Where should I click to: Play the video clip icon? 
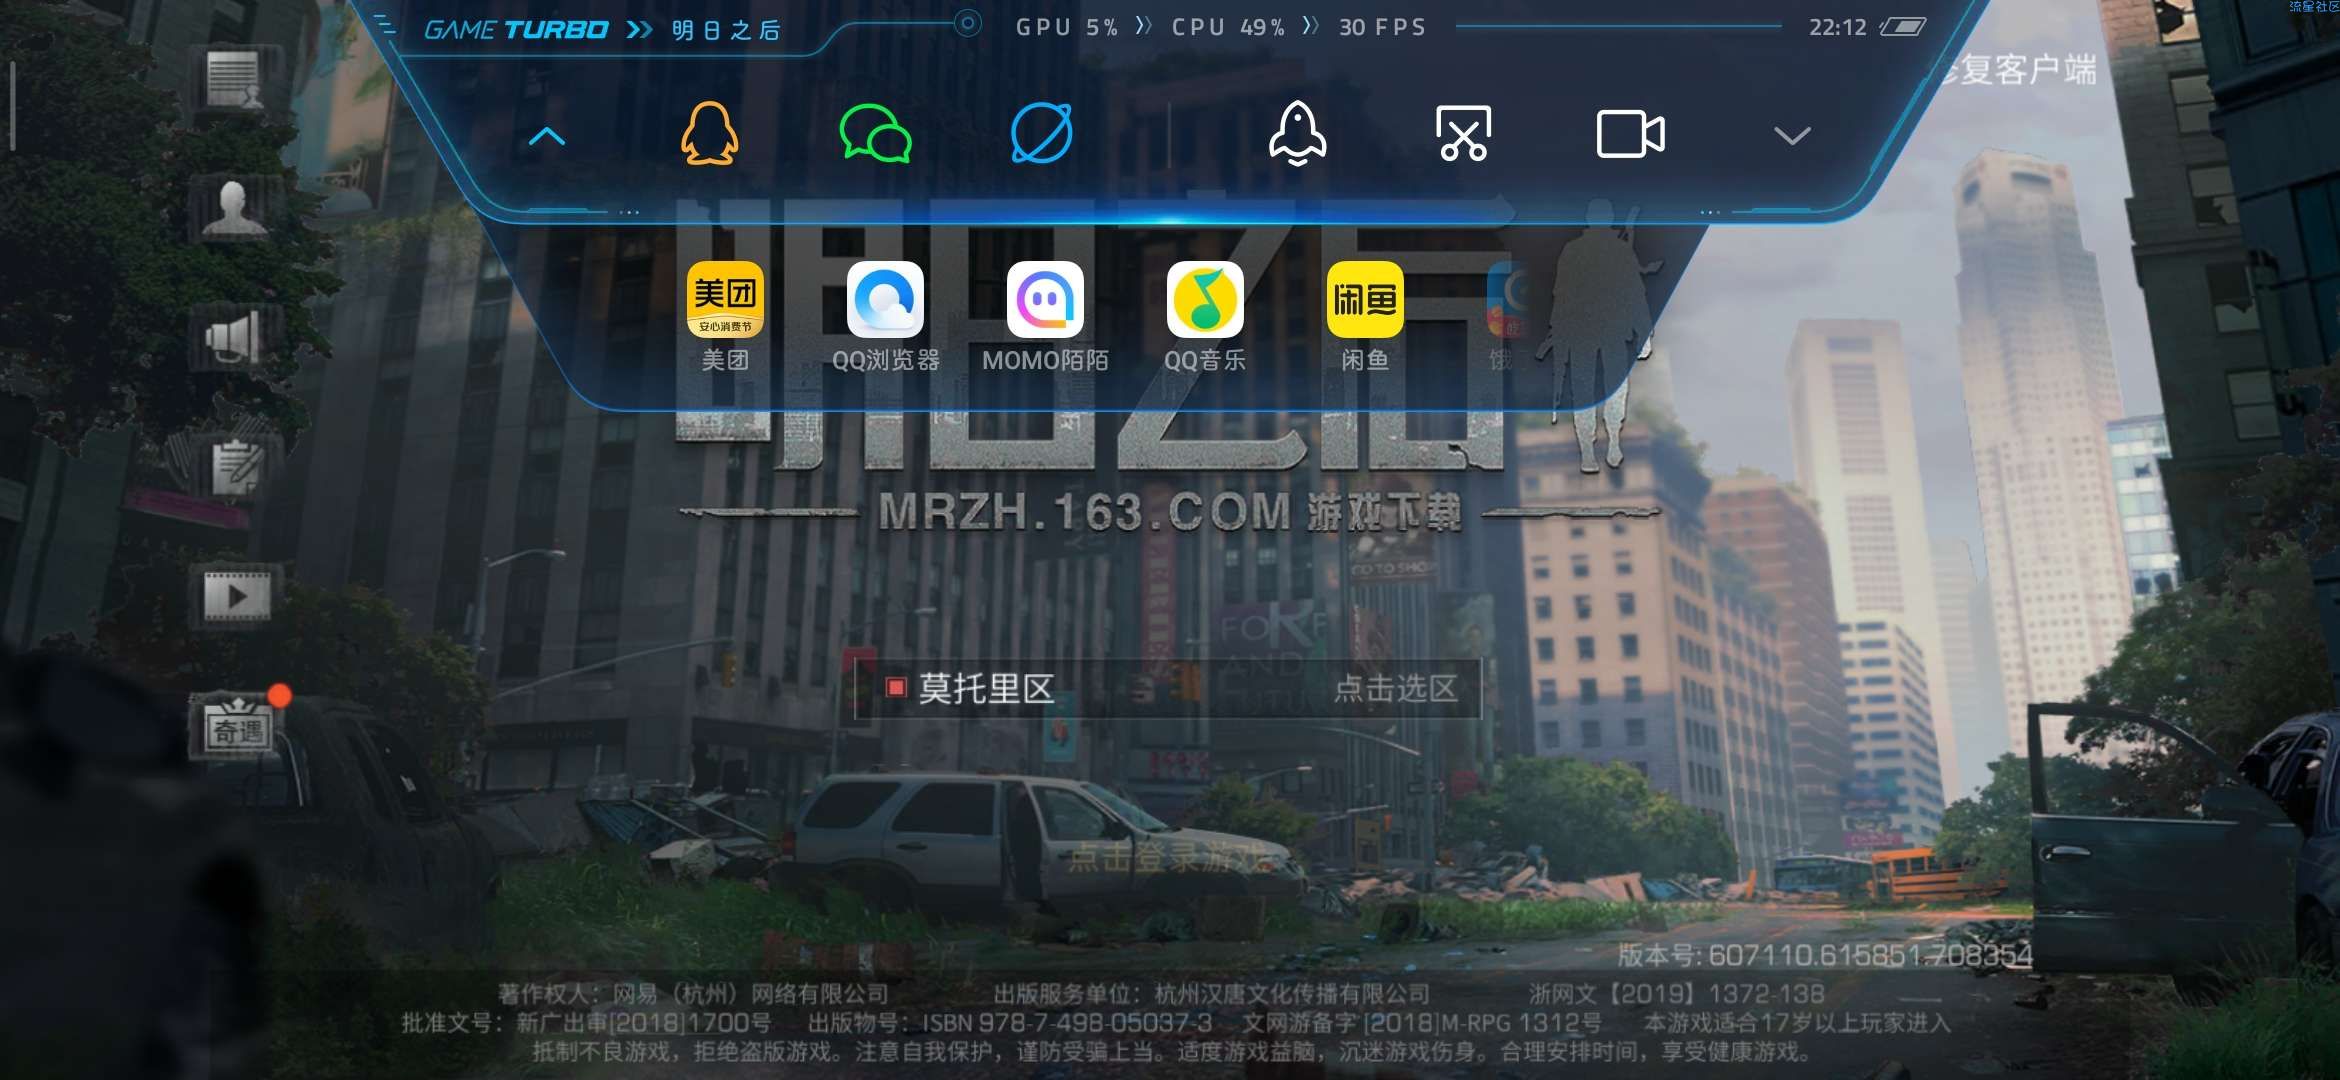[x=237, y=596]
